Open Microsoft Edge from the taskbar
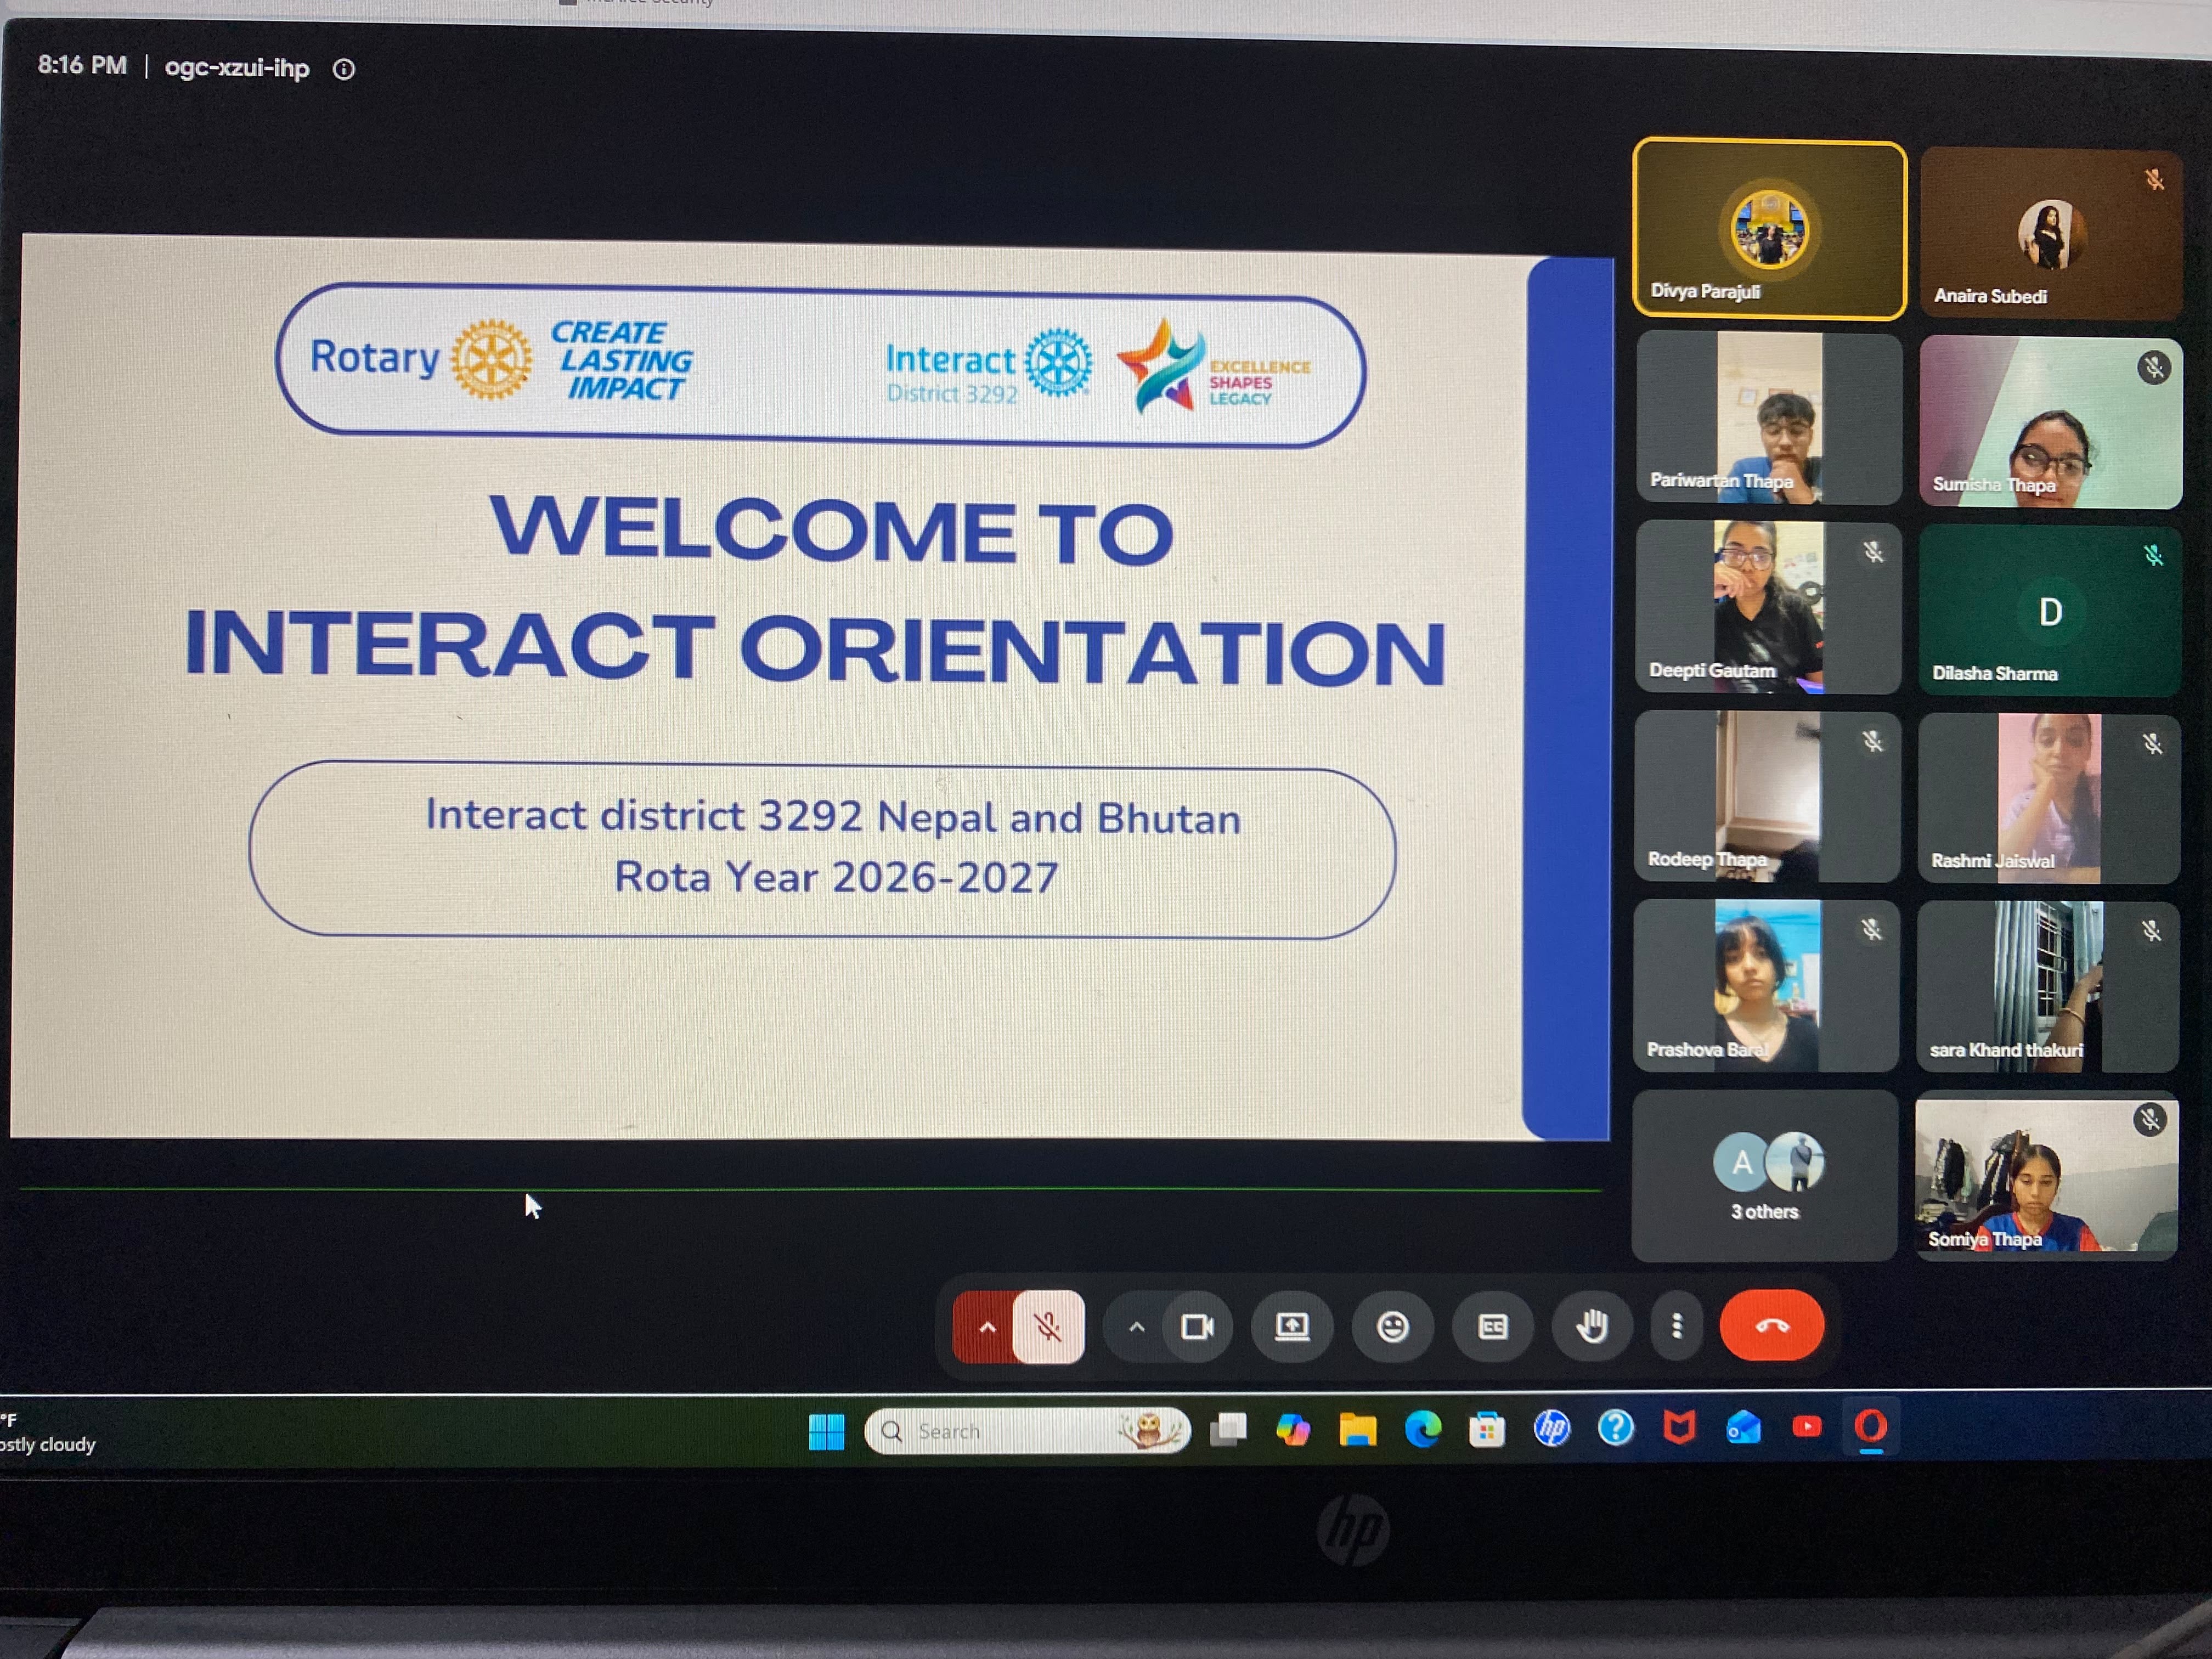Viewport: 2212px width, 1659px height. click(x=1422, y=1430)
